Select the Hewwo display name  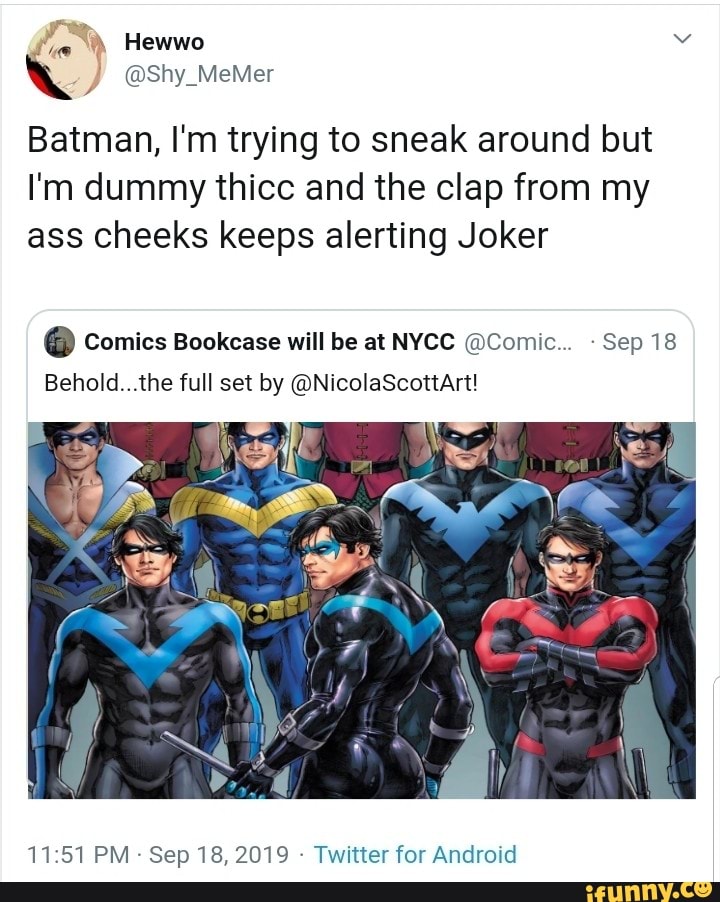165,41
